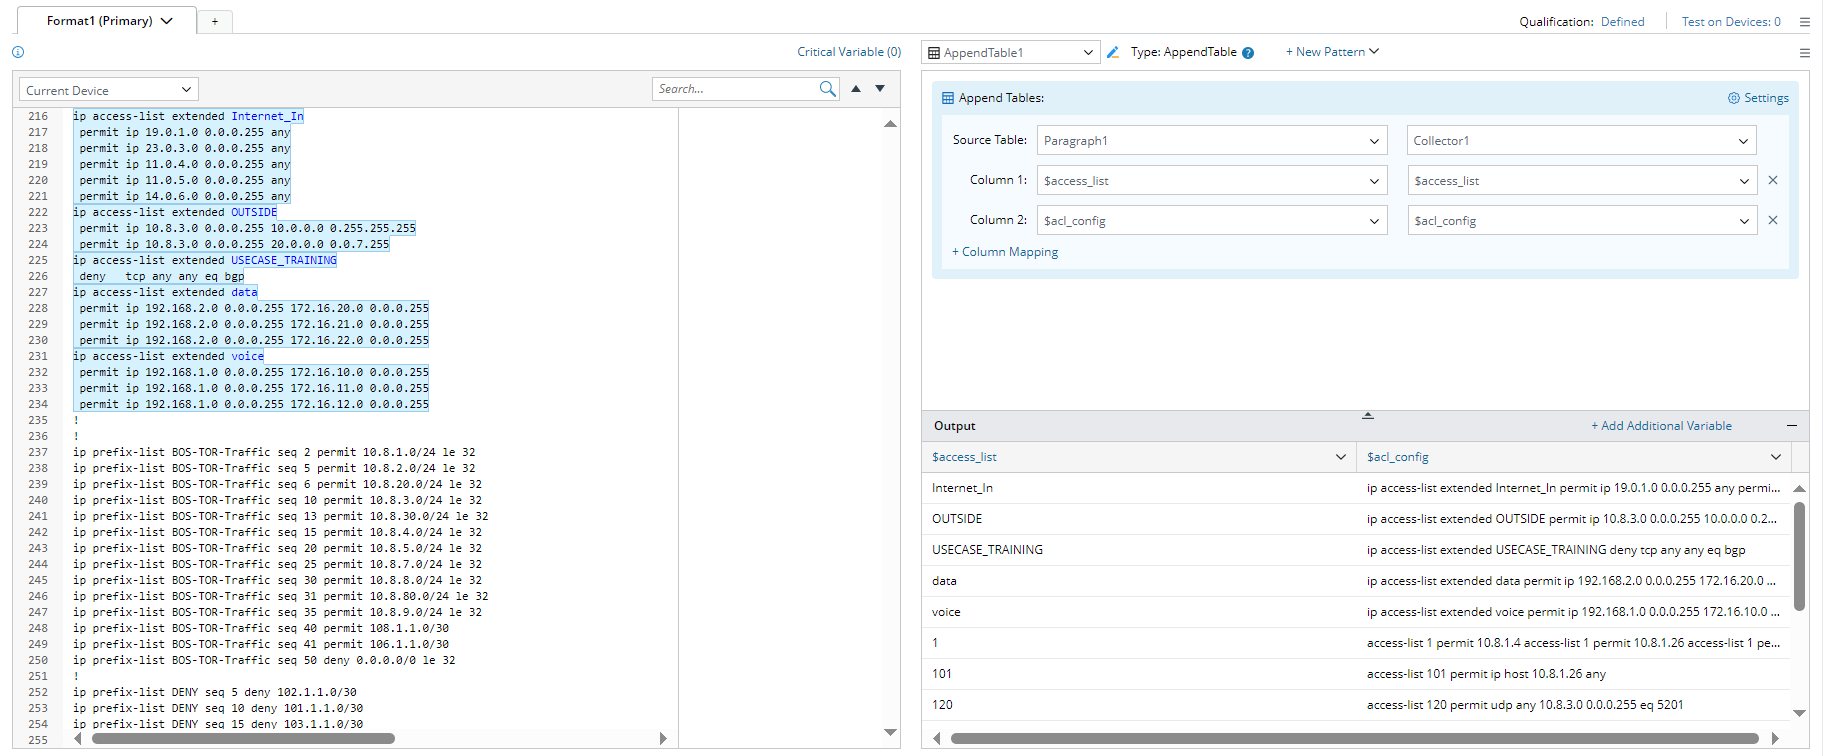Delete the Column 2 mapping row

tap(1773, 221)
